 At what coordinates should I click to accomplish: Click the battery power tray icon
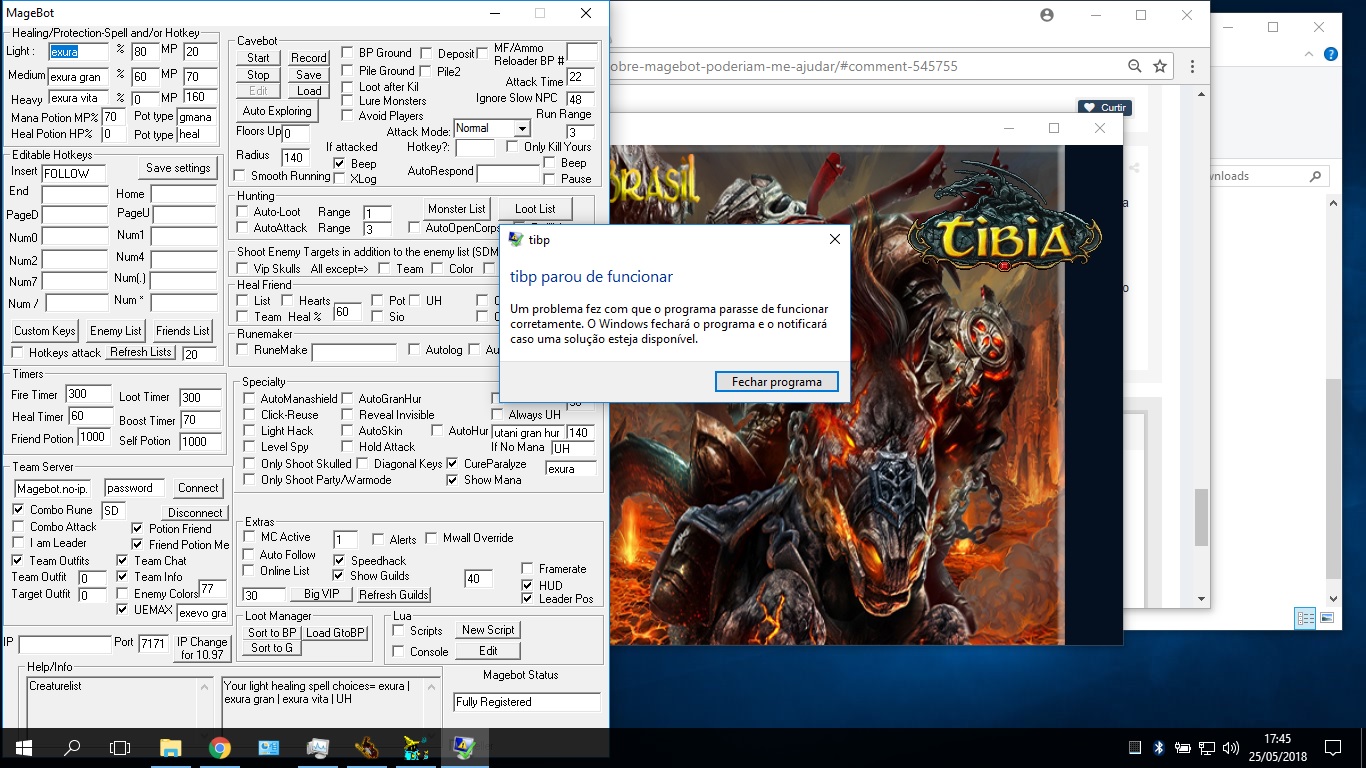coord(1183,747)
